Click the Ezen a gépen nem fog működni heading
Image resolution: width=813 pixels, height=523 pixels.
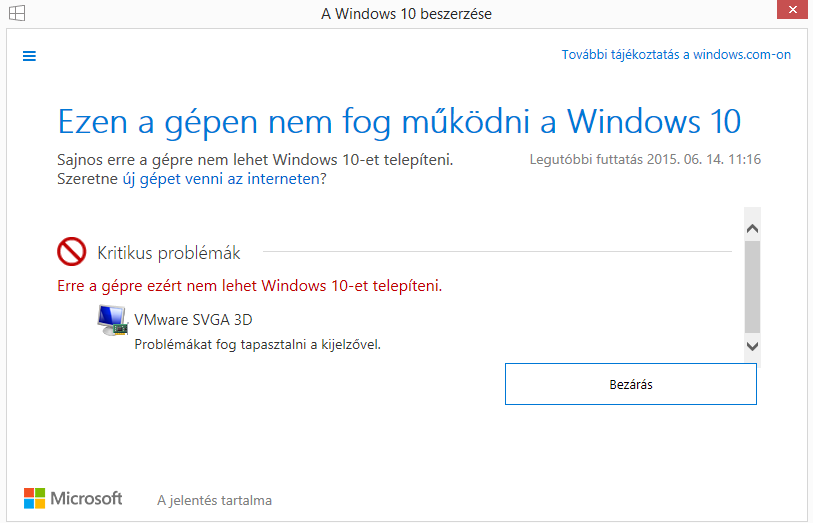[x=399, y=121]
